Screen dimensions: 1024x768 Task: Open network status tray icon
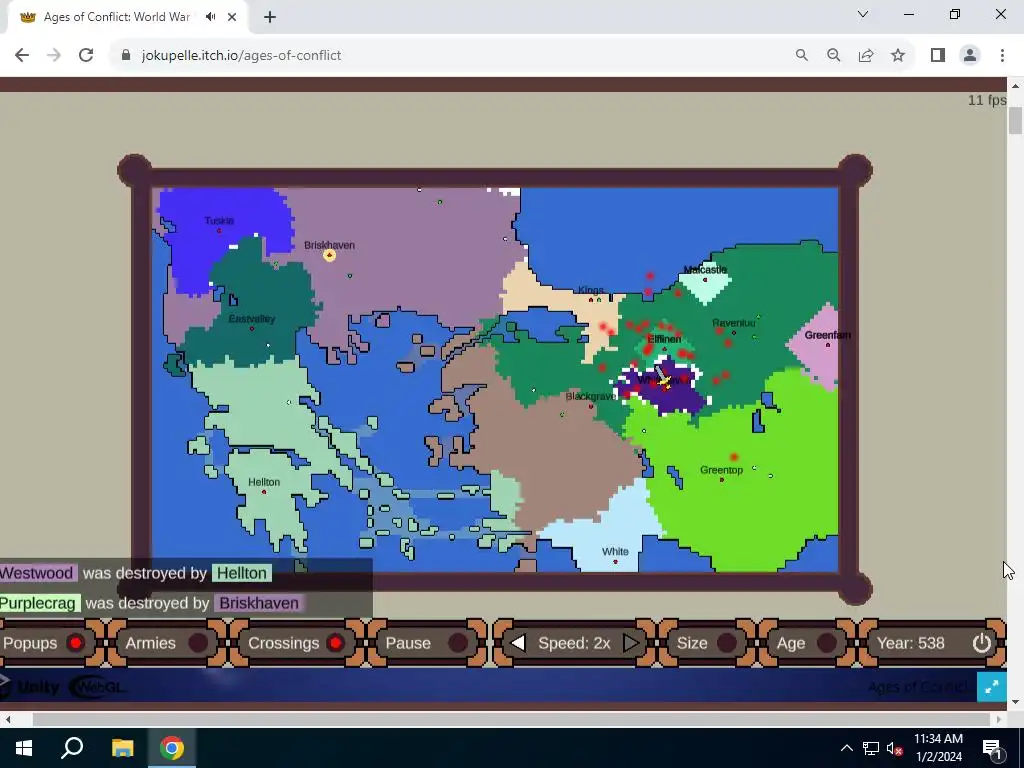(871, 748)
